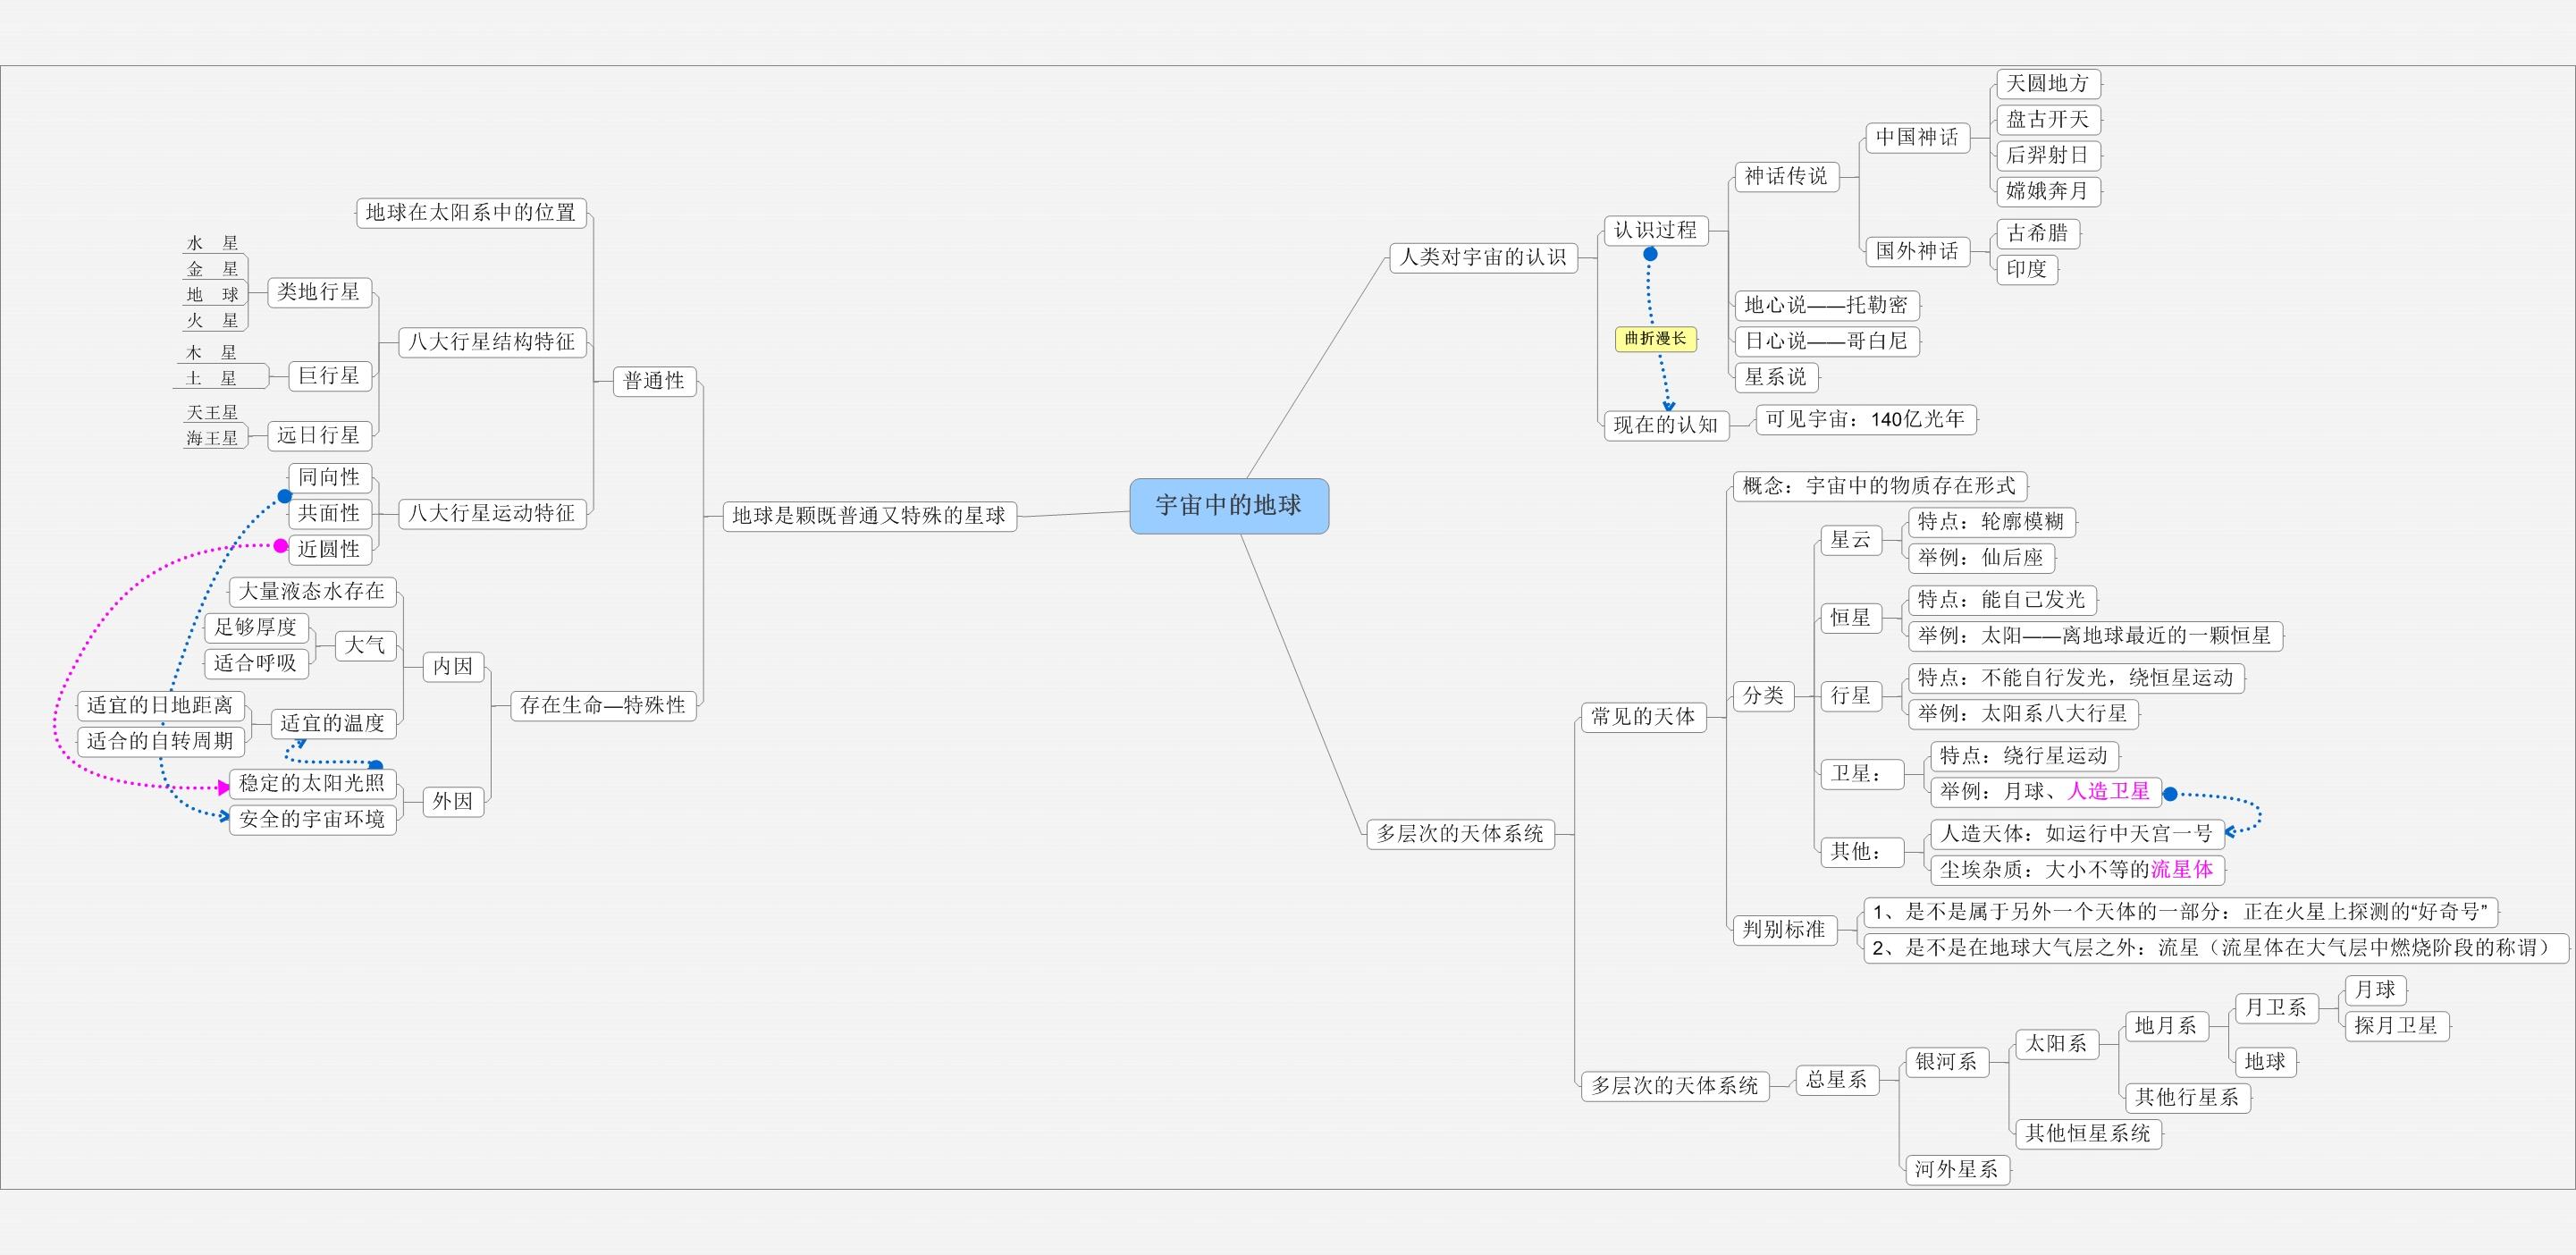This screenshot has width=2576, height=1255.
Task: Select the 后羿射日 node
Action: coord(2048,156)
